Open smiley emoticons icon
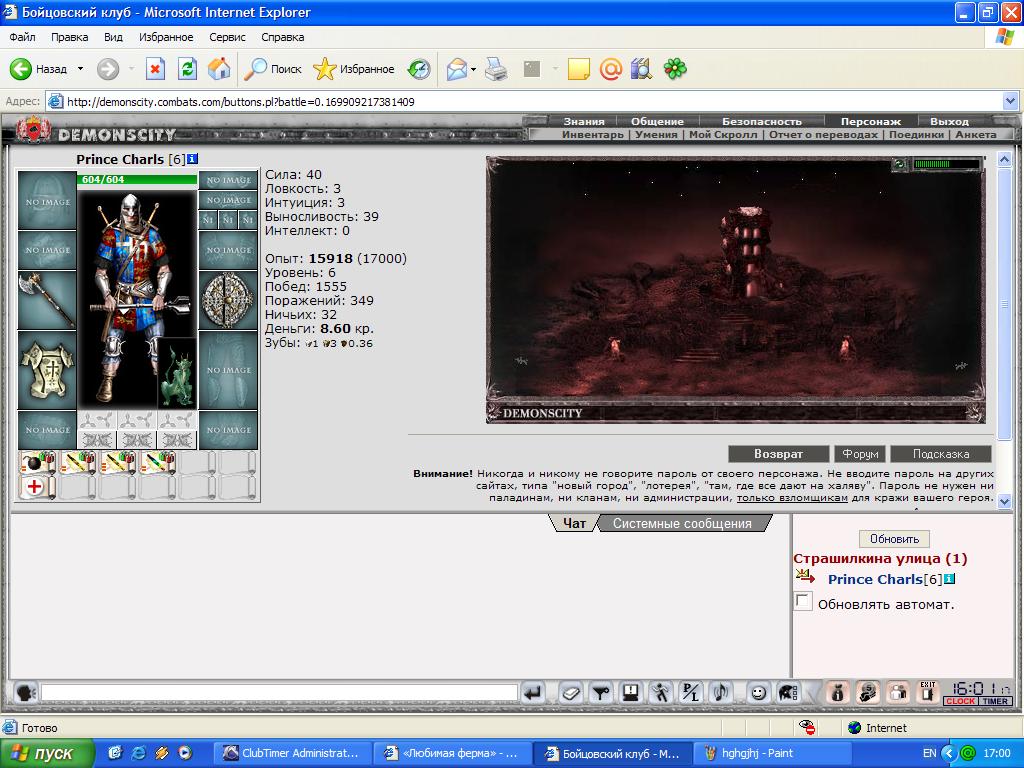This screenshot has height=768, width=1024. [x=758, y=692]
